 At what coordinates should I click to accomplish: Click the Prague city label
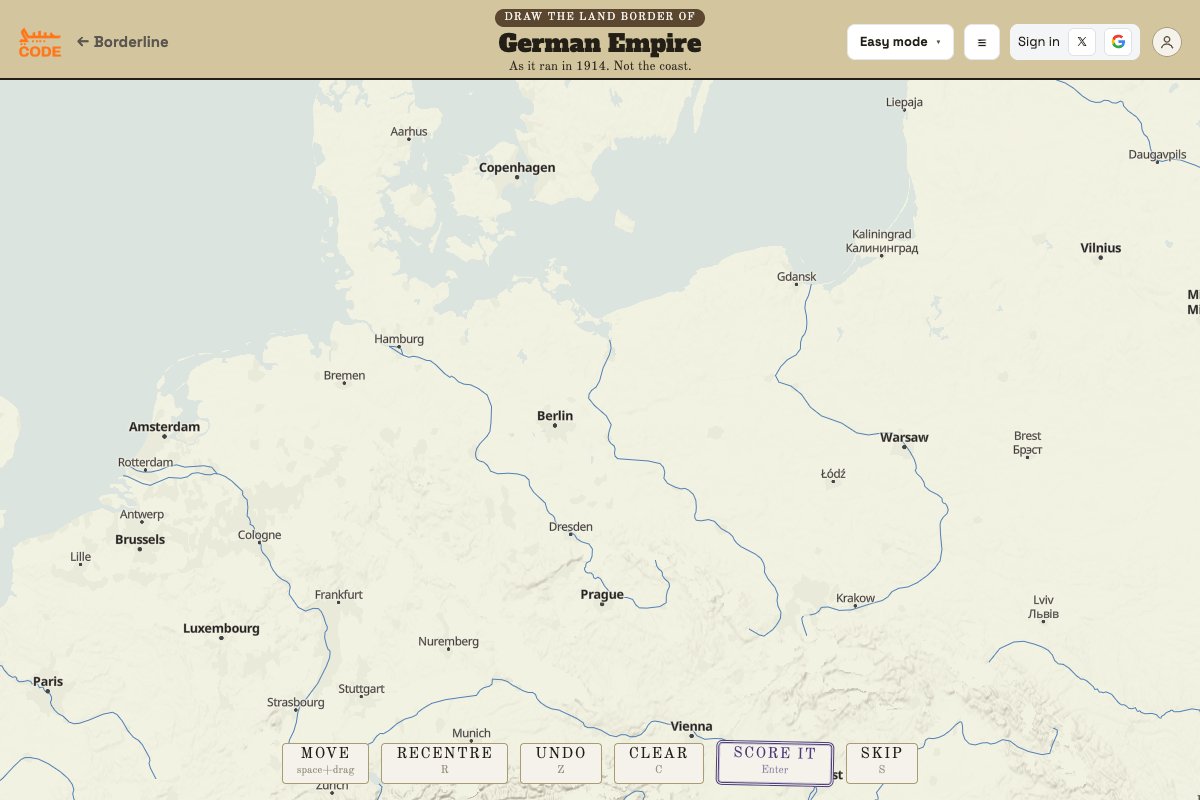click(x=602, y=595)
